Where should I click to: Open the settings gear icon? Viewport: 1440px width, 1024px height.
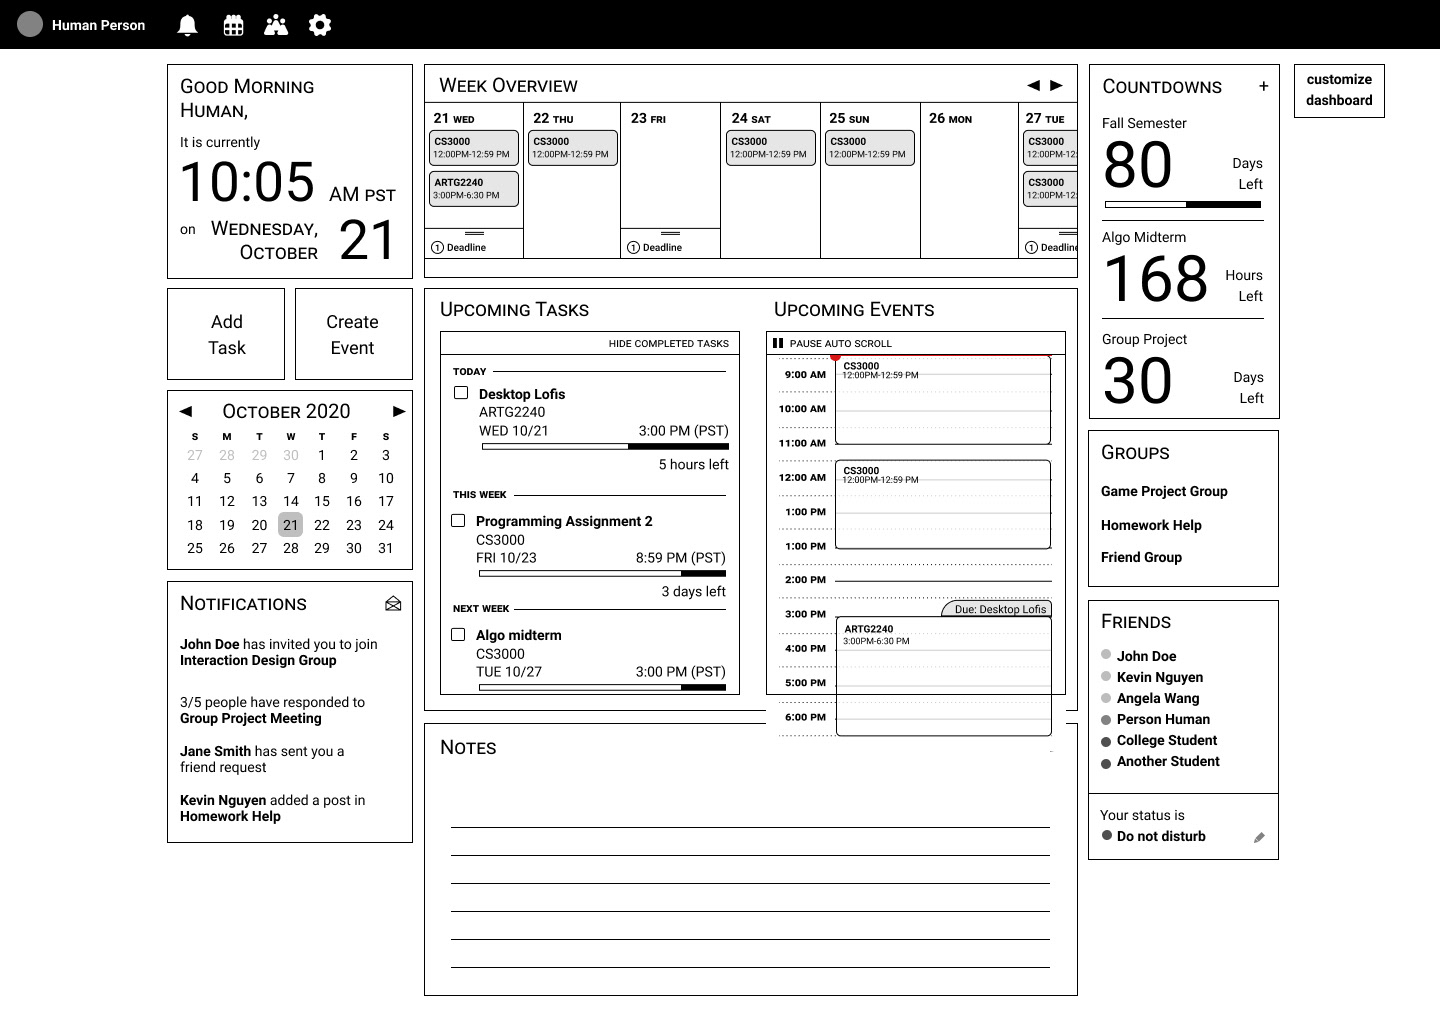coord(320,25)
